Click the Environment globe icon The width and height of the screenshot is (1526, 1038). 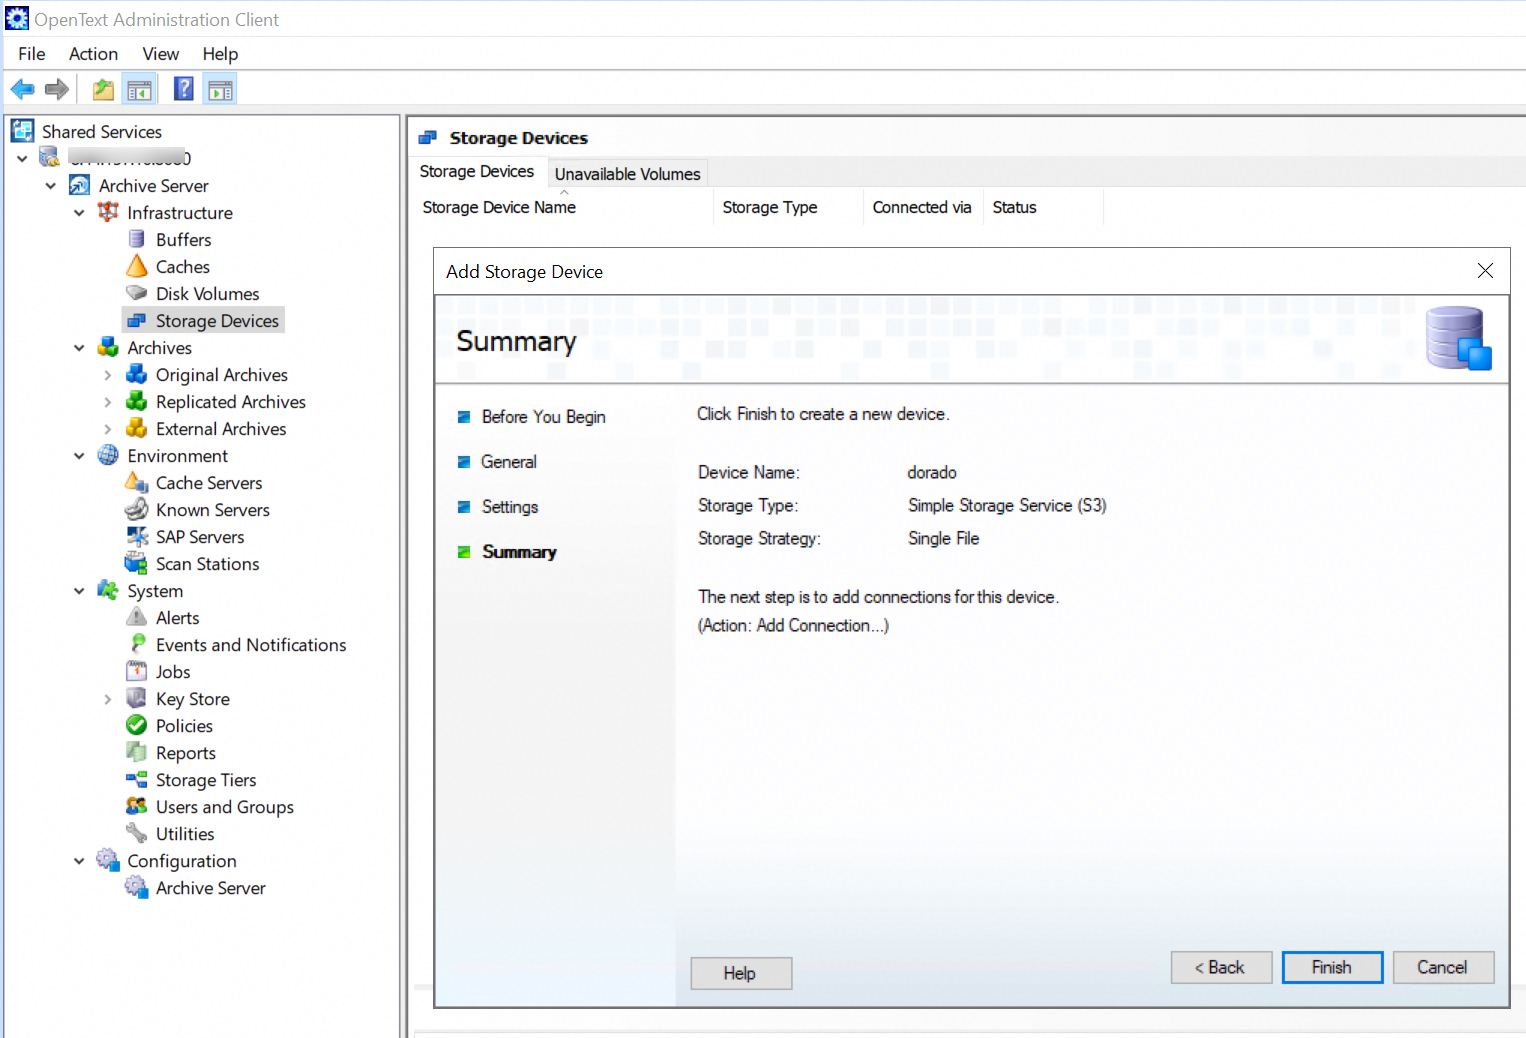[x=108, y=455]
